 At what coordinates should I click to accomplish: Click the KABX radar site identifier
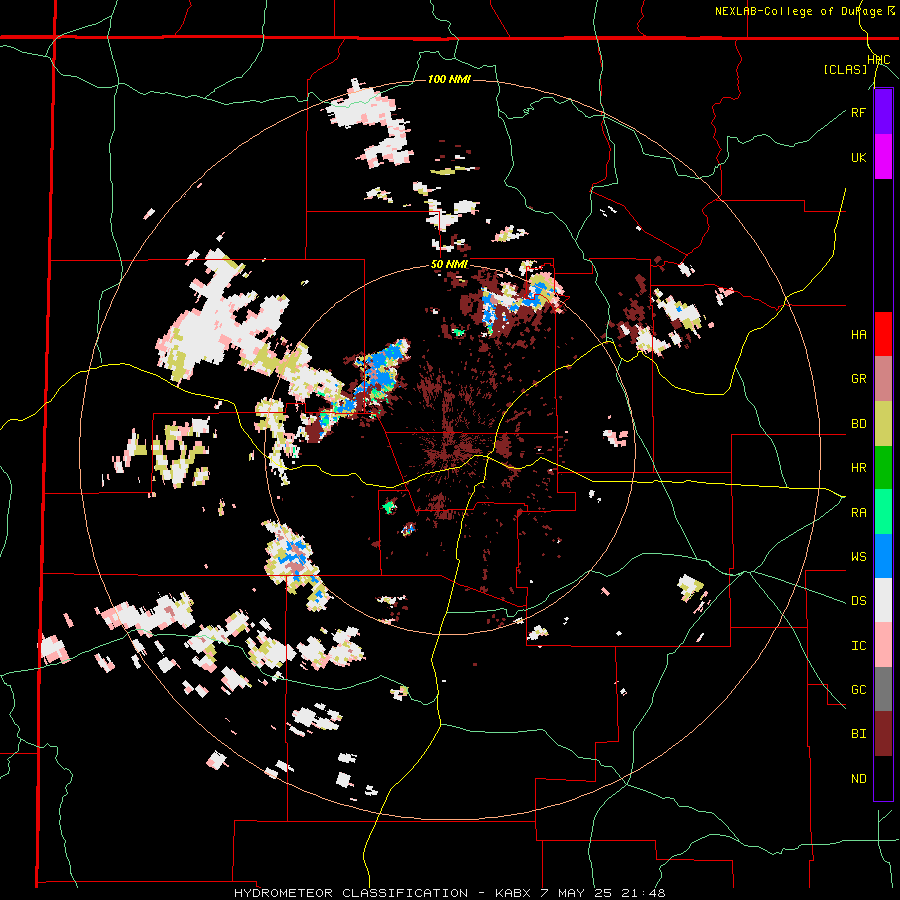click(512, 893)
